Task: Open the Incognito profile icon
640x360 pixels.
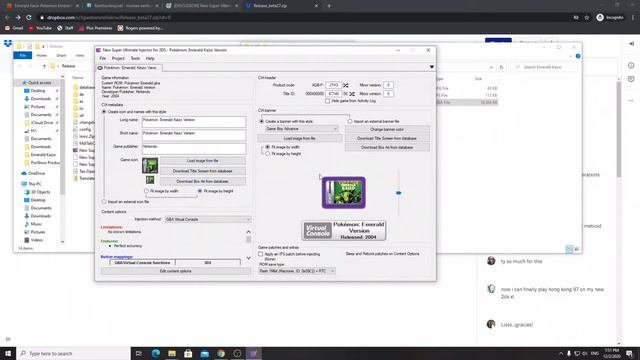Action: (600, 18)
